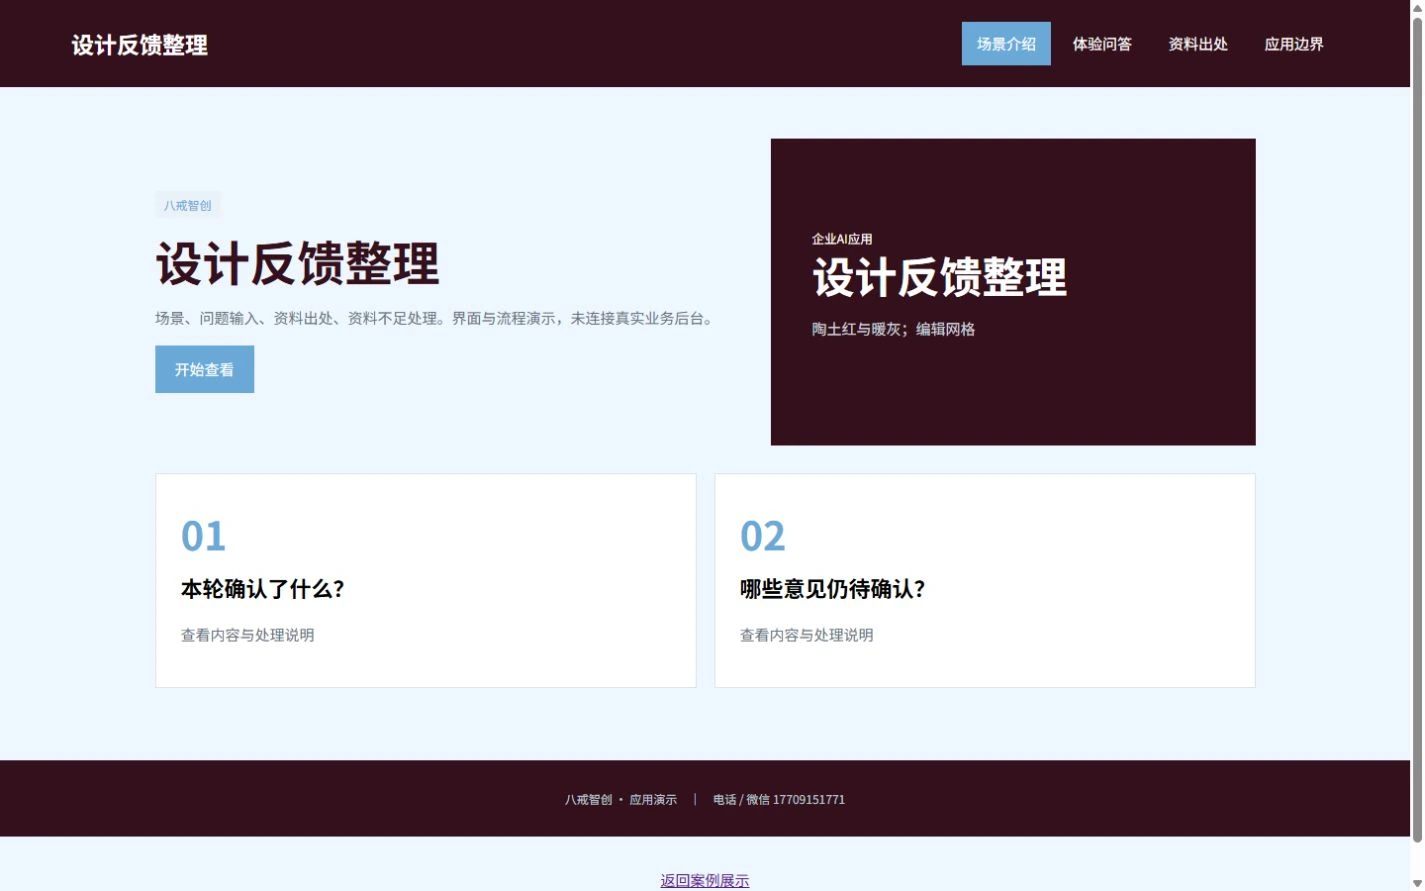Image resolution: width=1425 pixels, height=891 pixels.
Task: Click the 设计反馈整理 site logo title
Action: (x=140, y=45)
